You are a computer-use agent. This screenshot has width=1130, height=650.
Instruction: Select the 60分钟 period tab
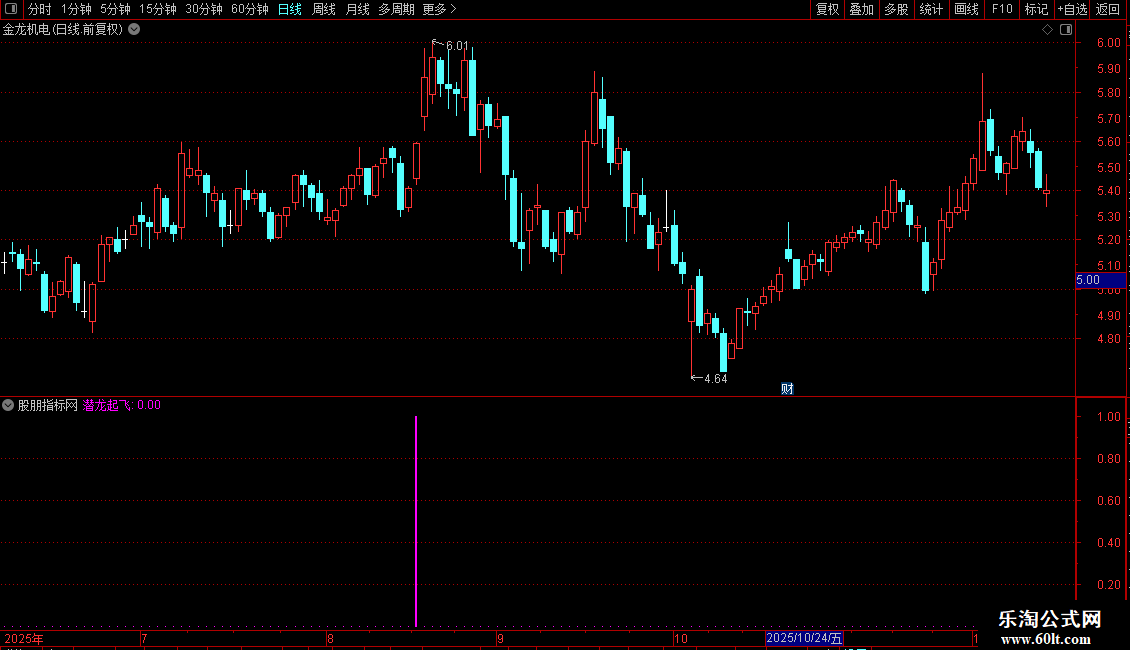point(250,9)
